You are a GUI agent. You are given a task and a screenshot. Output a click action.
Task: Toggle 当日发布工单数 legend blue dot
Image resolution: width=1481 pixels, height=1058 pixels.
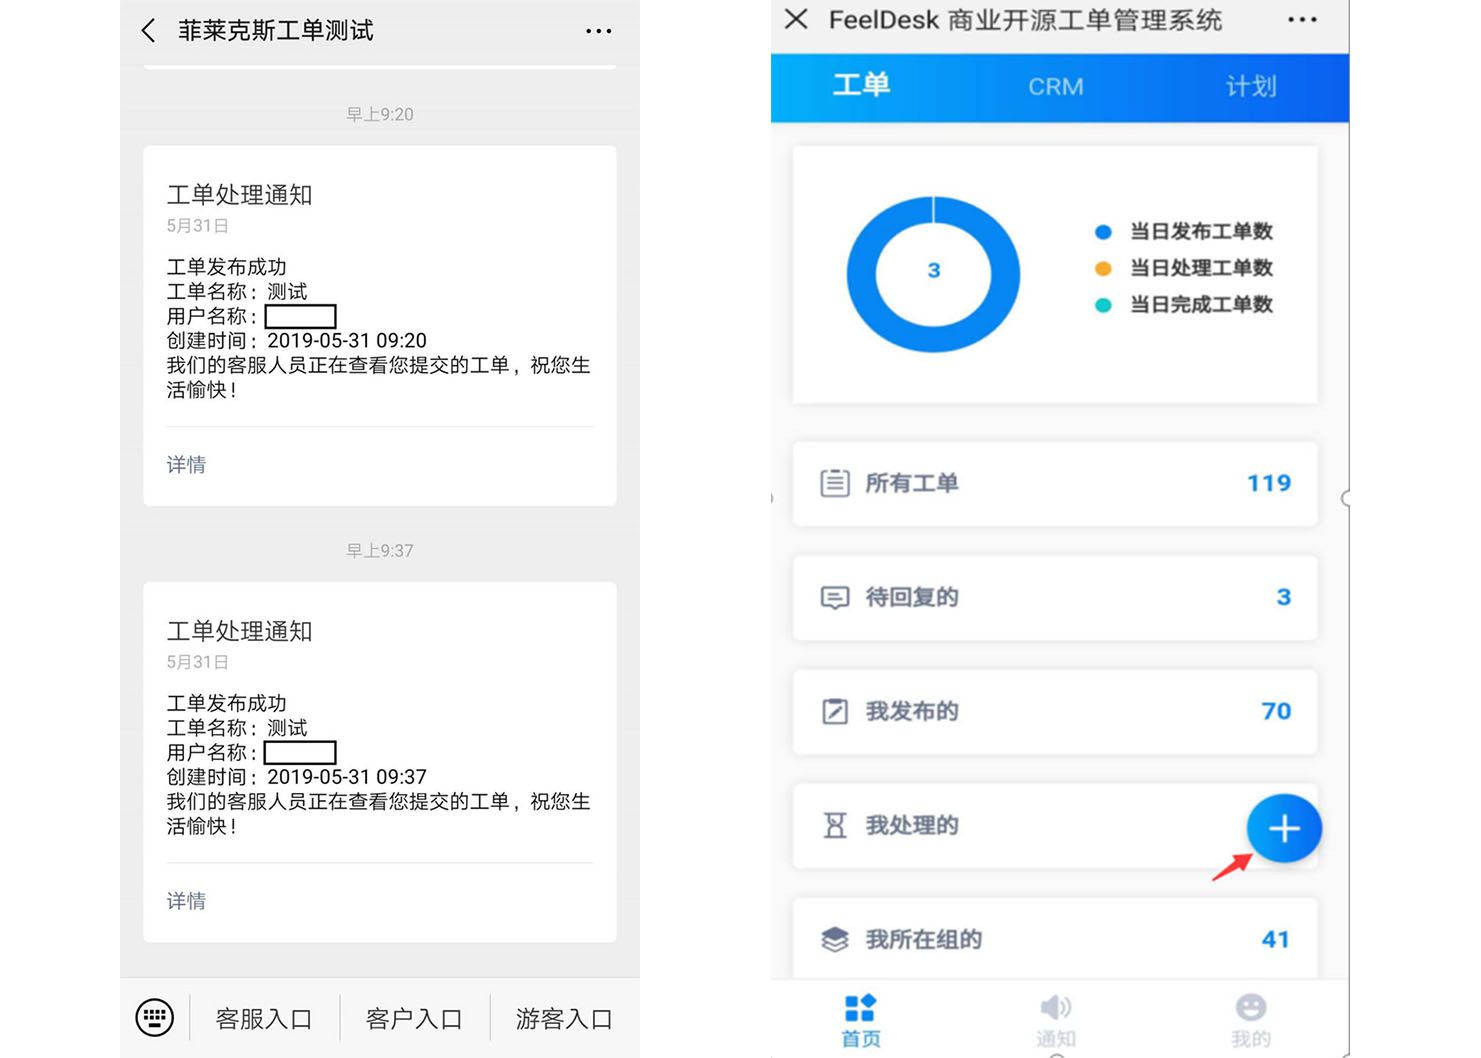(1103, 232)
